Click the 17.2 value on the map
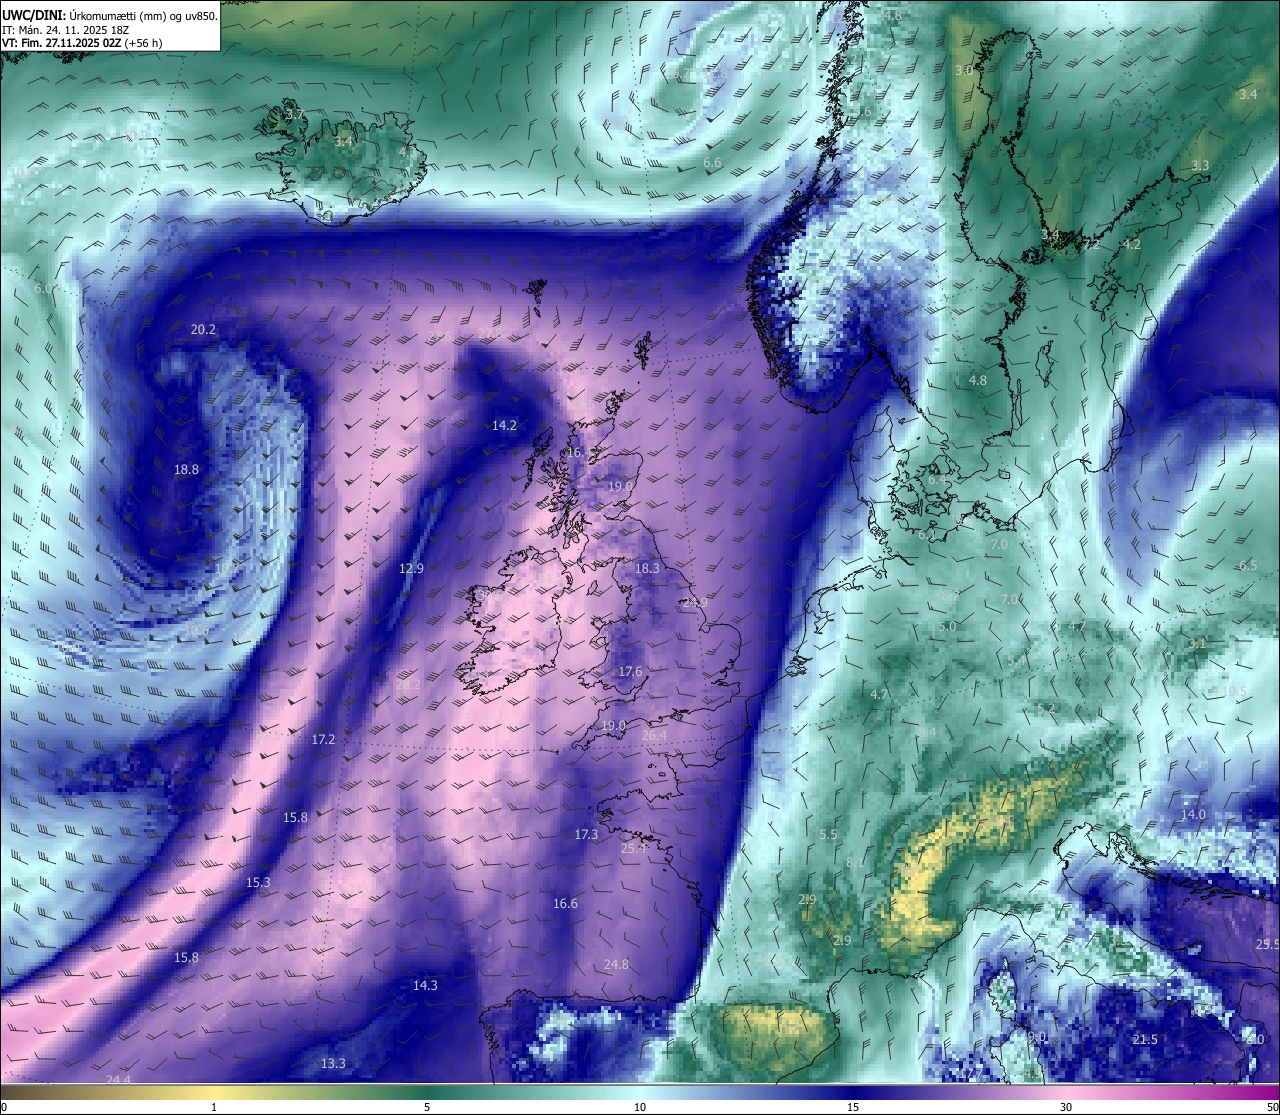 pos(323,739)
